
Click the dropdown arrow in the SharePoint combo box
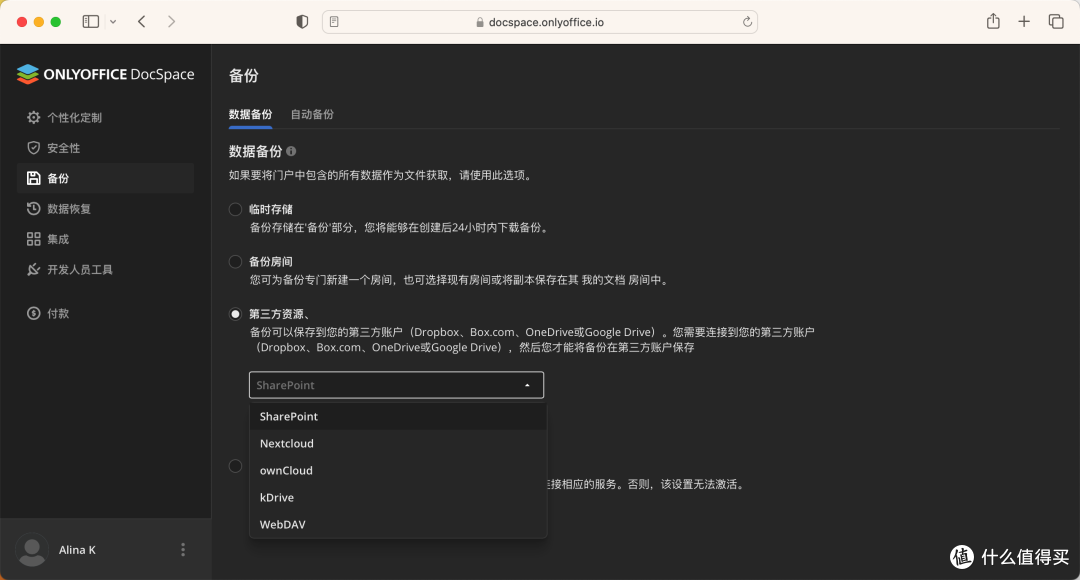[527, 386]
